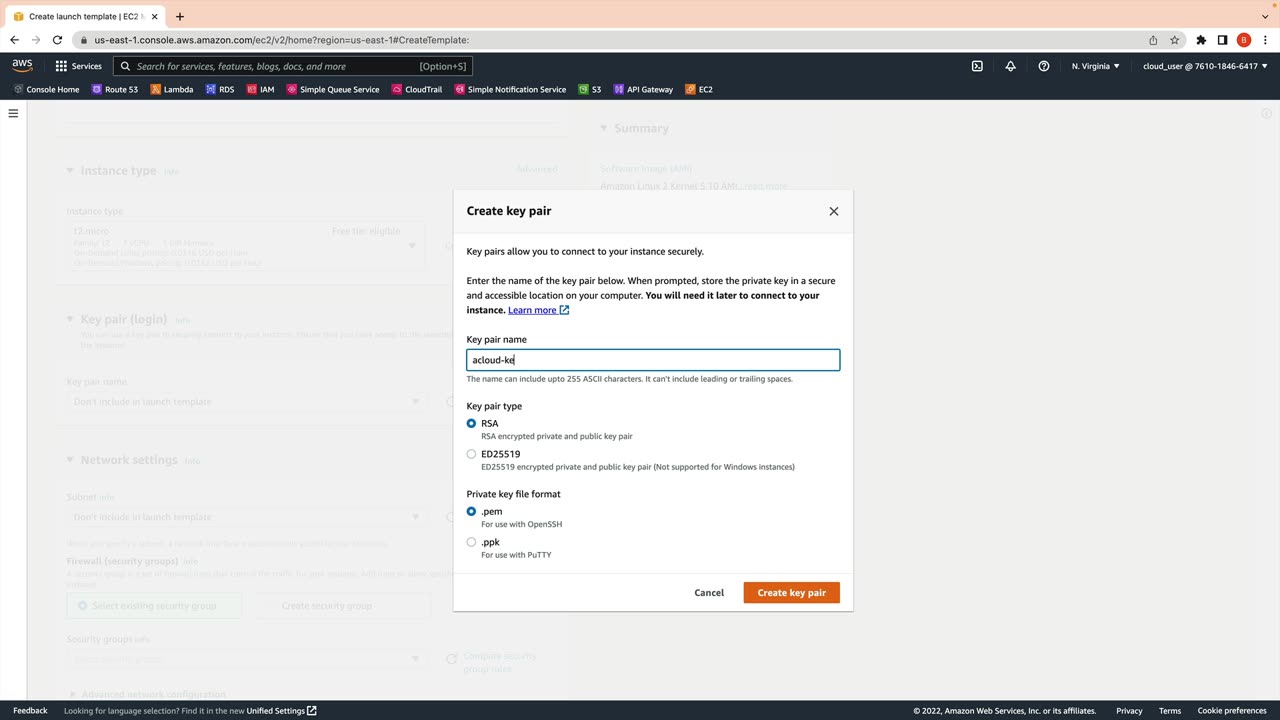Image resolution: width=1280 pixels, height=720 pixels.
Task: Open the info panel icon at page right
Action: coord(1267,113)
